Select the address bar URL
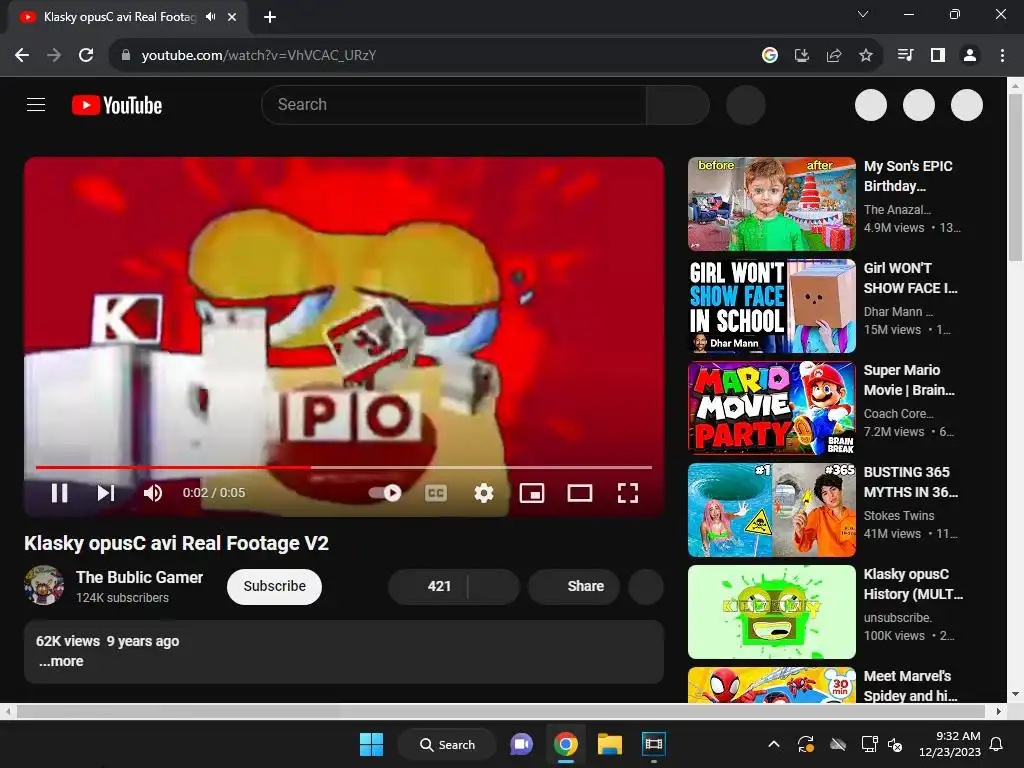 259,56
